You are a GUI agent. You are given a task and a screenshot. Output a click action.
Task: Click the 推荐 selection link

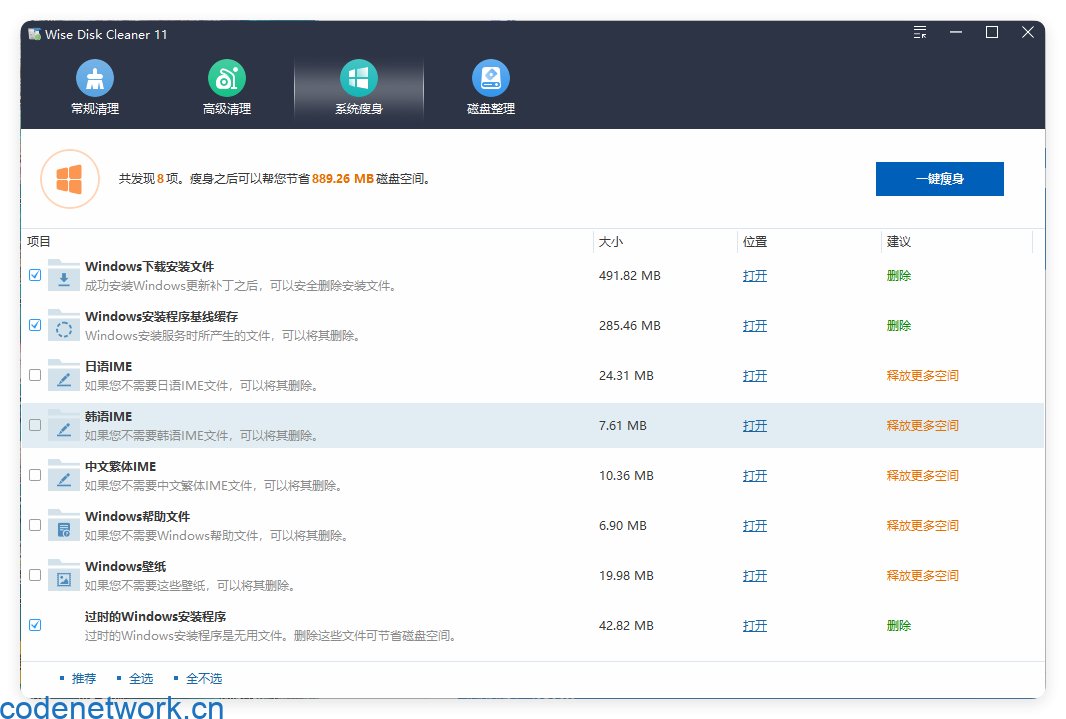click(x=84, y=678)
